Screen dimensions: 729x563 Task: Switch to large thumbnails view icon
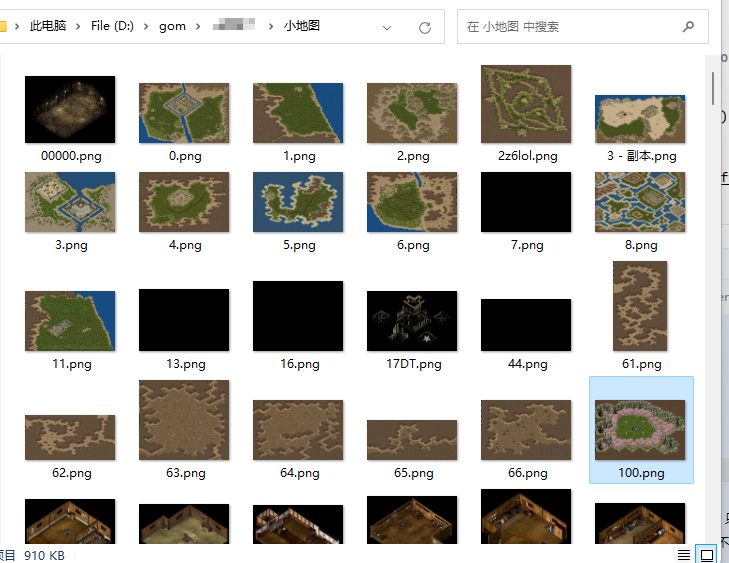pyautogui.click(x=707, y=555)
